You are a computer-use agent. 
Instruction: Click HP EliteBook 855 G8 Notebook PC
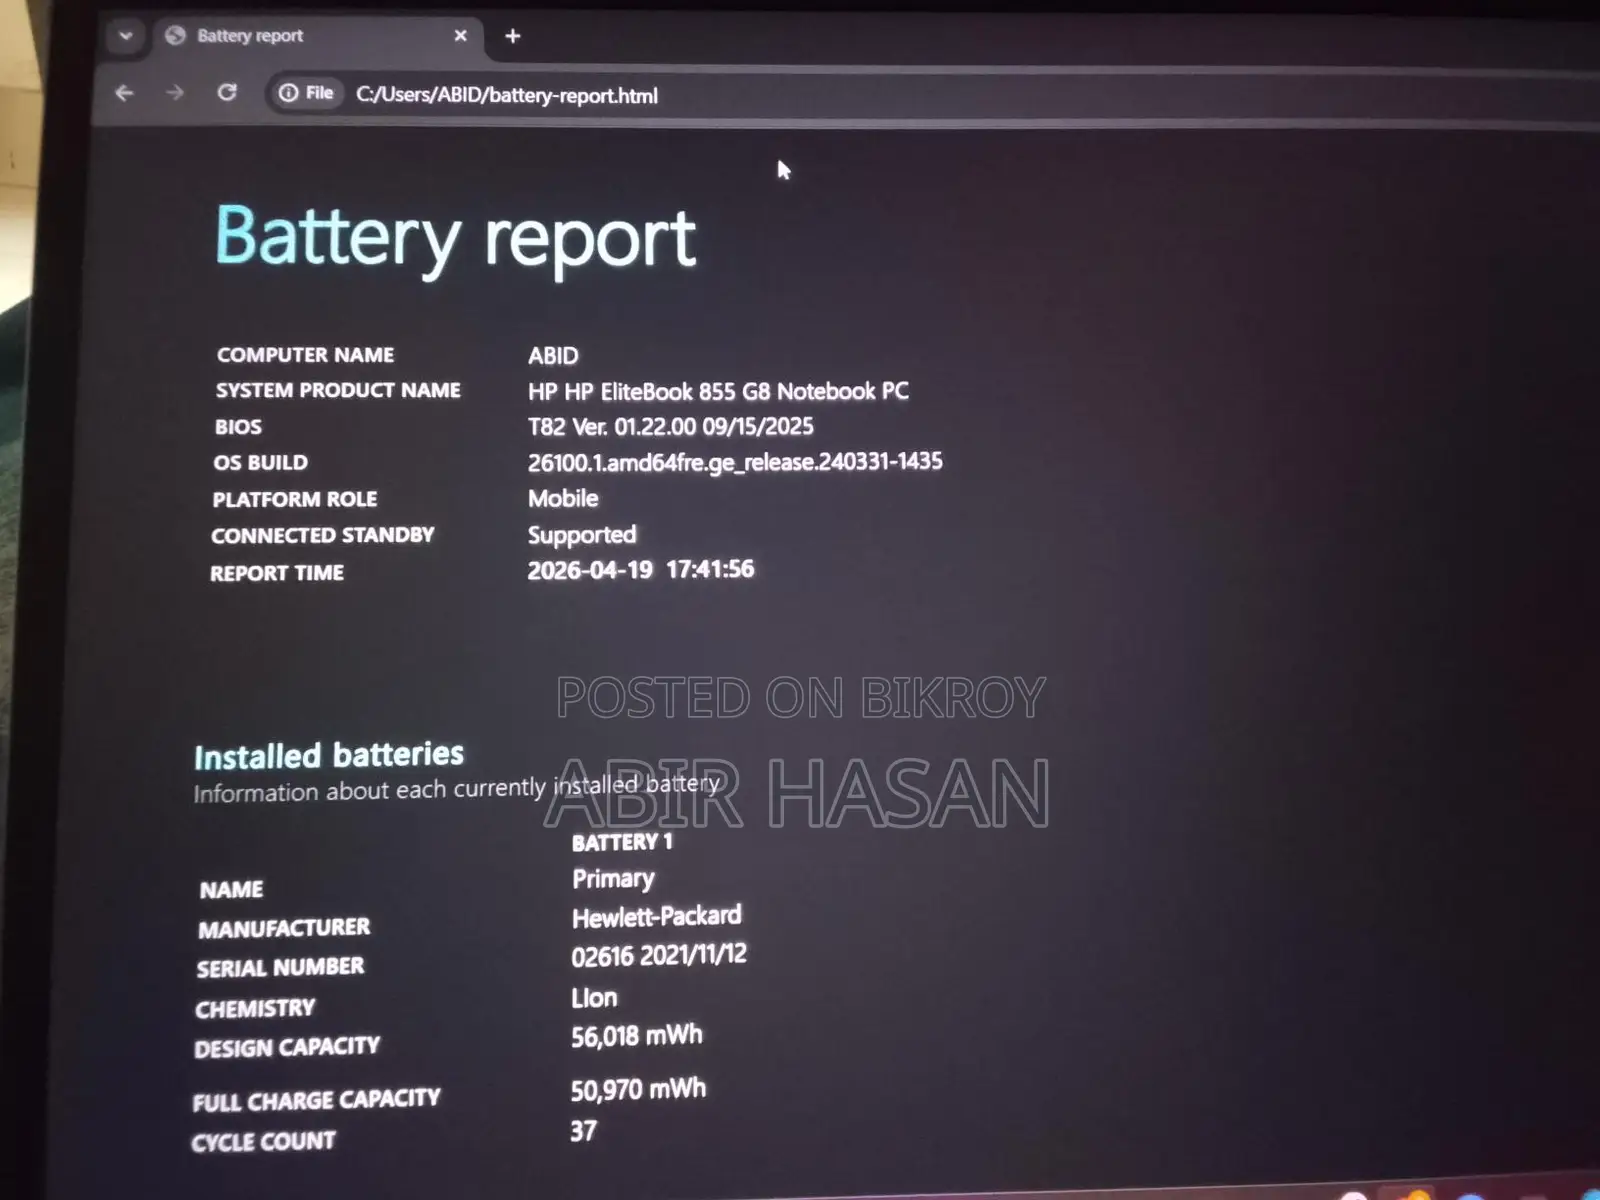(718, 391)
